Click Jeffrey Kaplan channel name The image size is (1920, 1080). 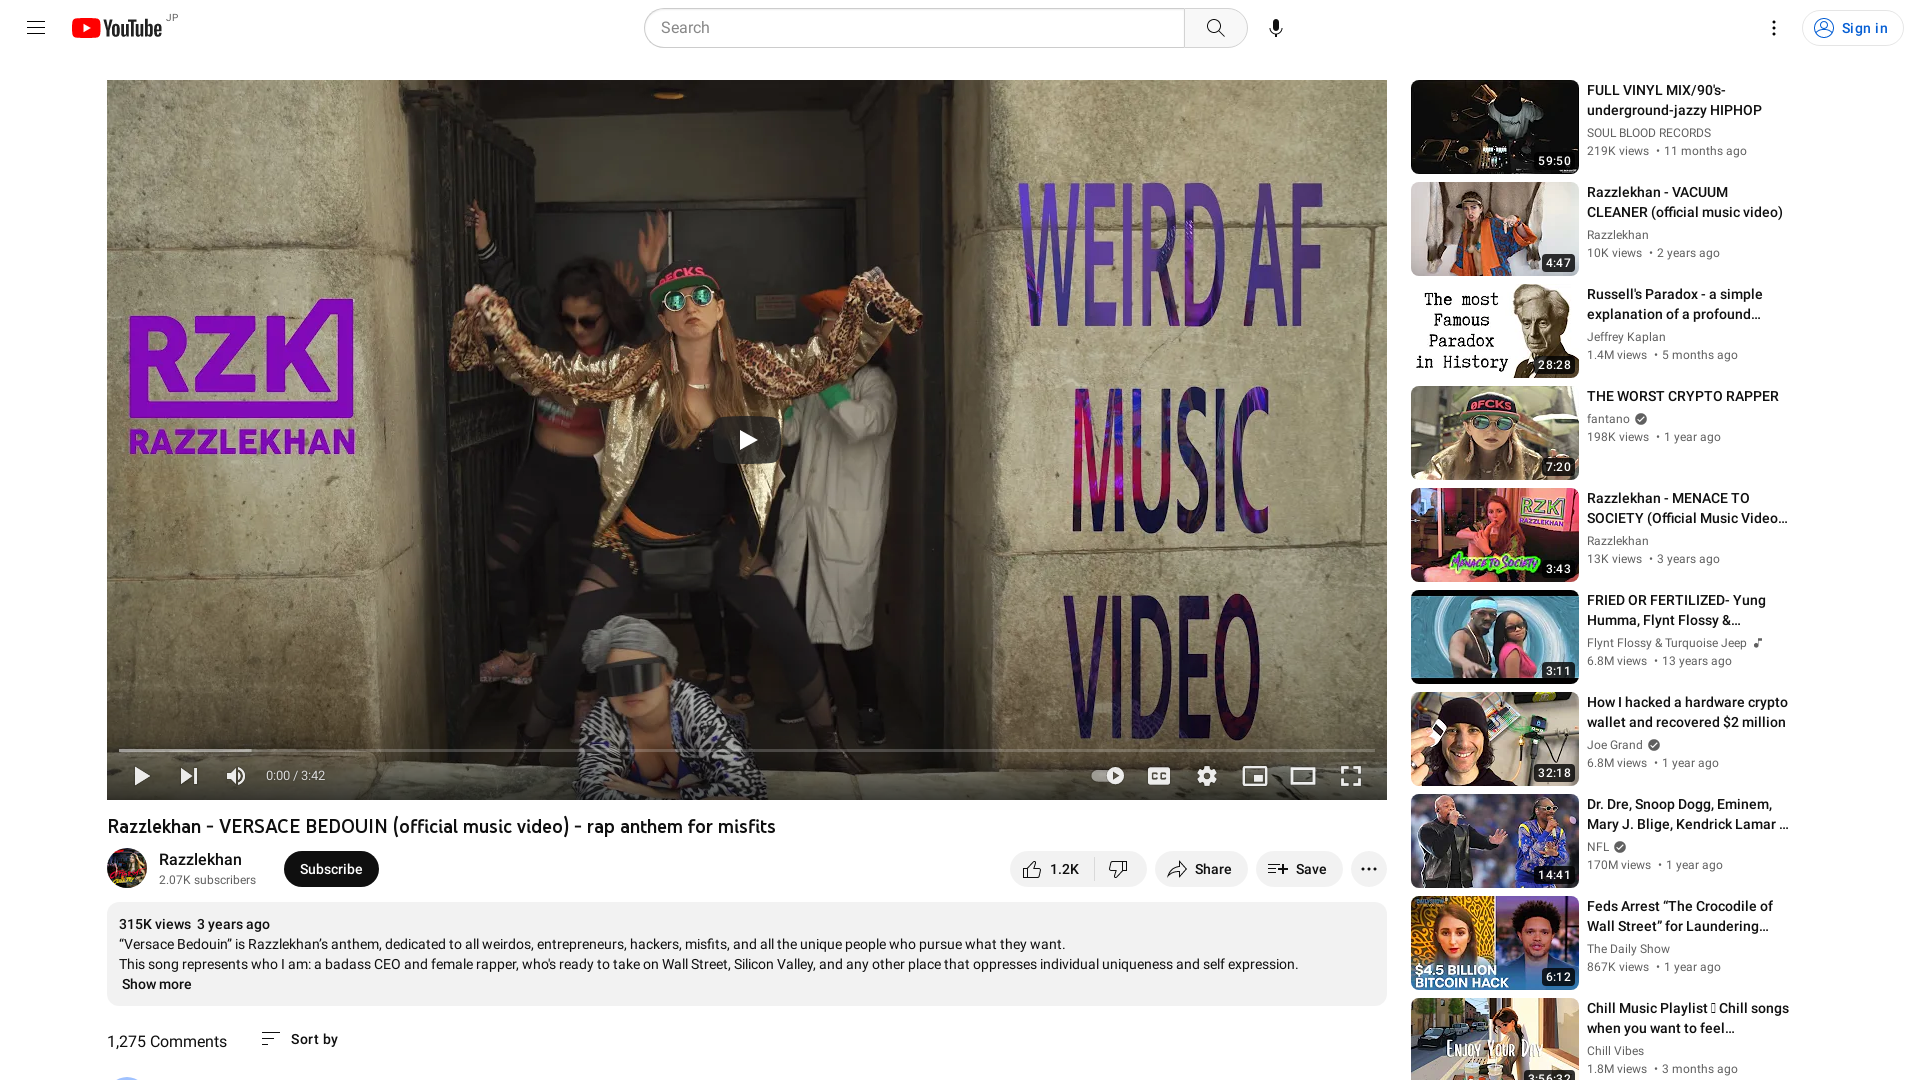tap(1626, 337)
